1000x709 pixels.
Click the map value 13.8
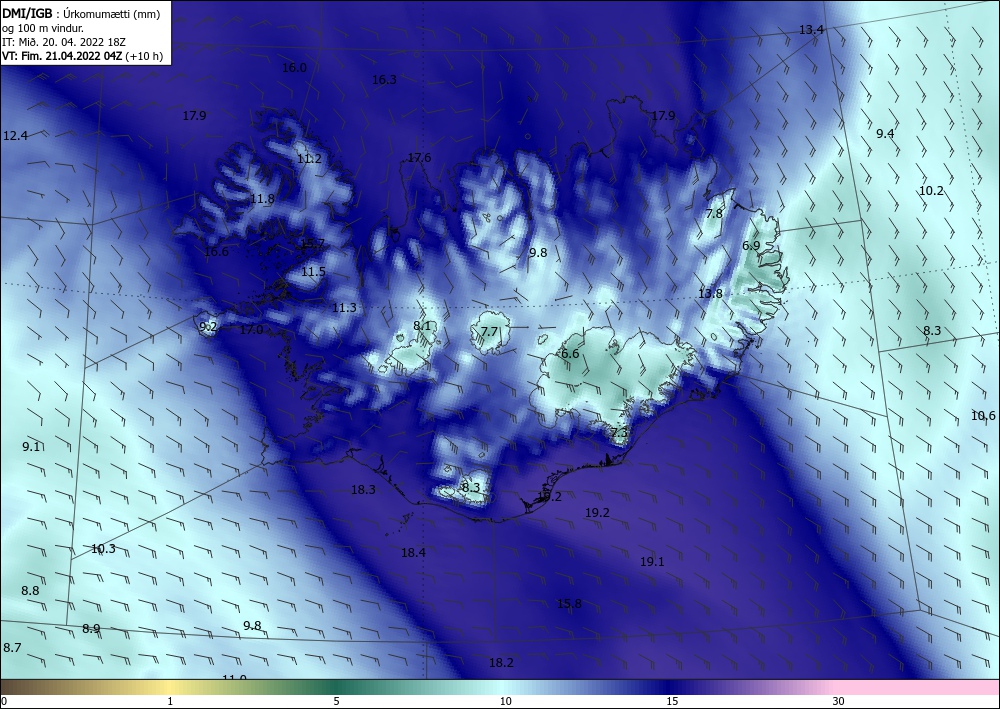tap(710, 293)
